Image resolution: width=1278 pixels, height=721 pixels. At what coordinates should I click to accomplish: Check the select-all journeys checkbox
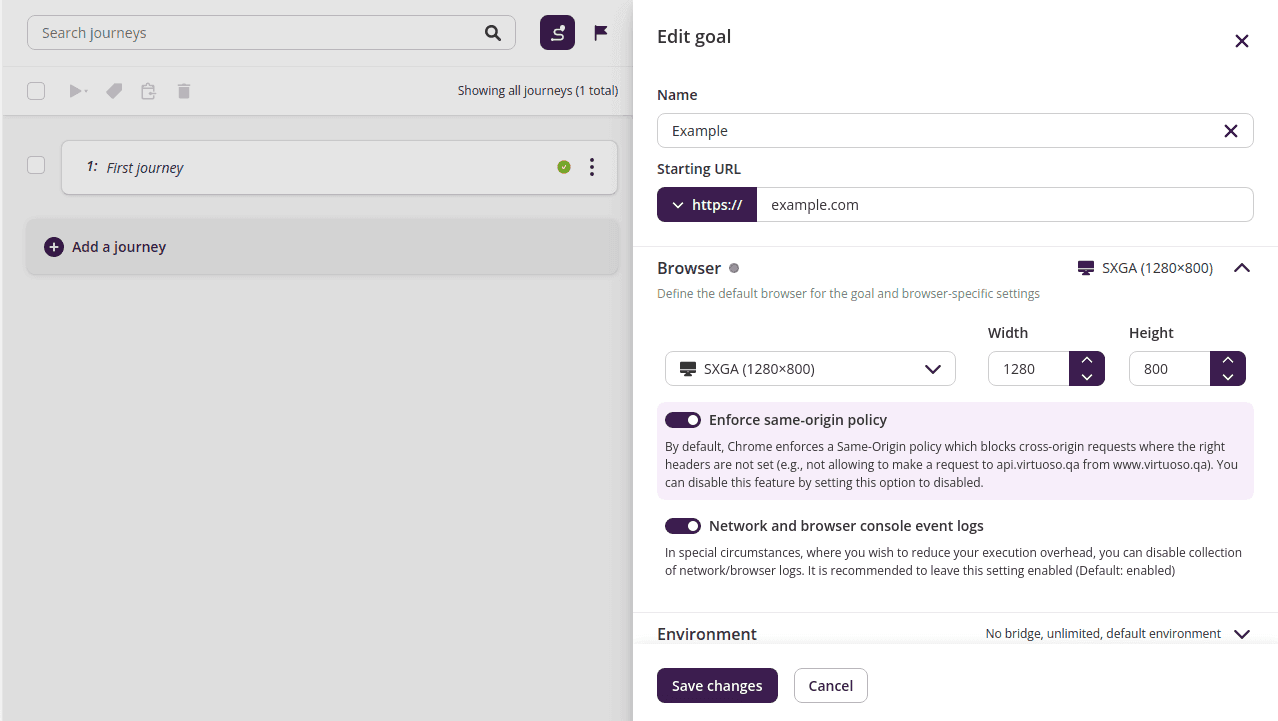(x=35, y=91)
